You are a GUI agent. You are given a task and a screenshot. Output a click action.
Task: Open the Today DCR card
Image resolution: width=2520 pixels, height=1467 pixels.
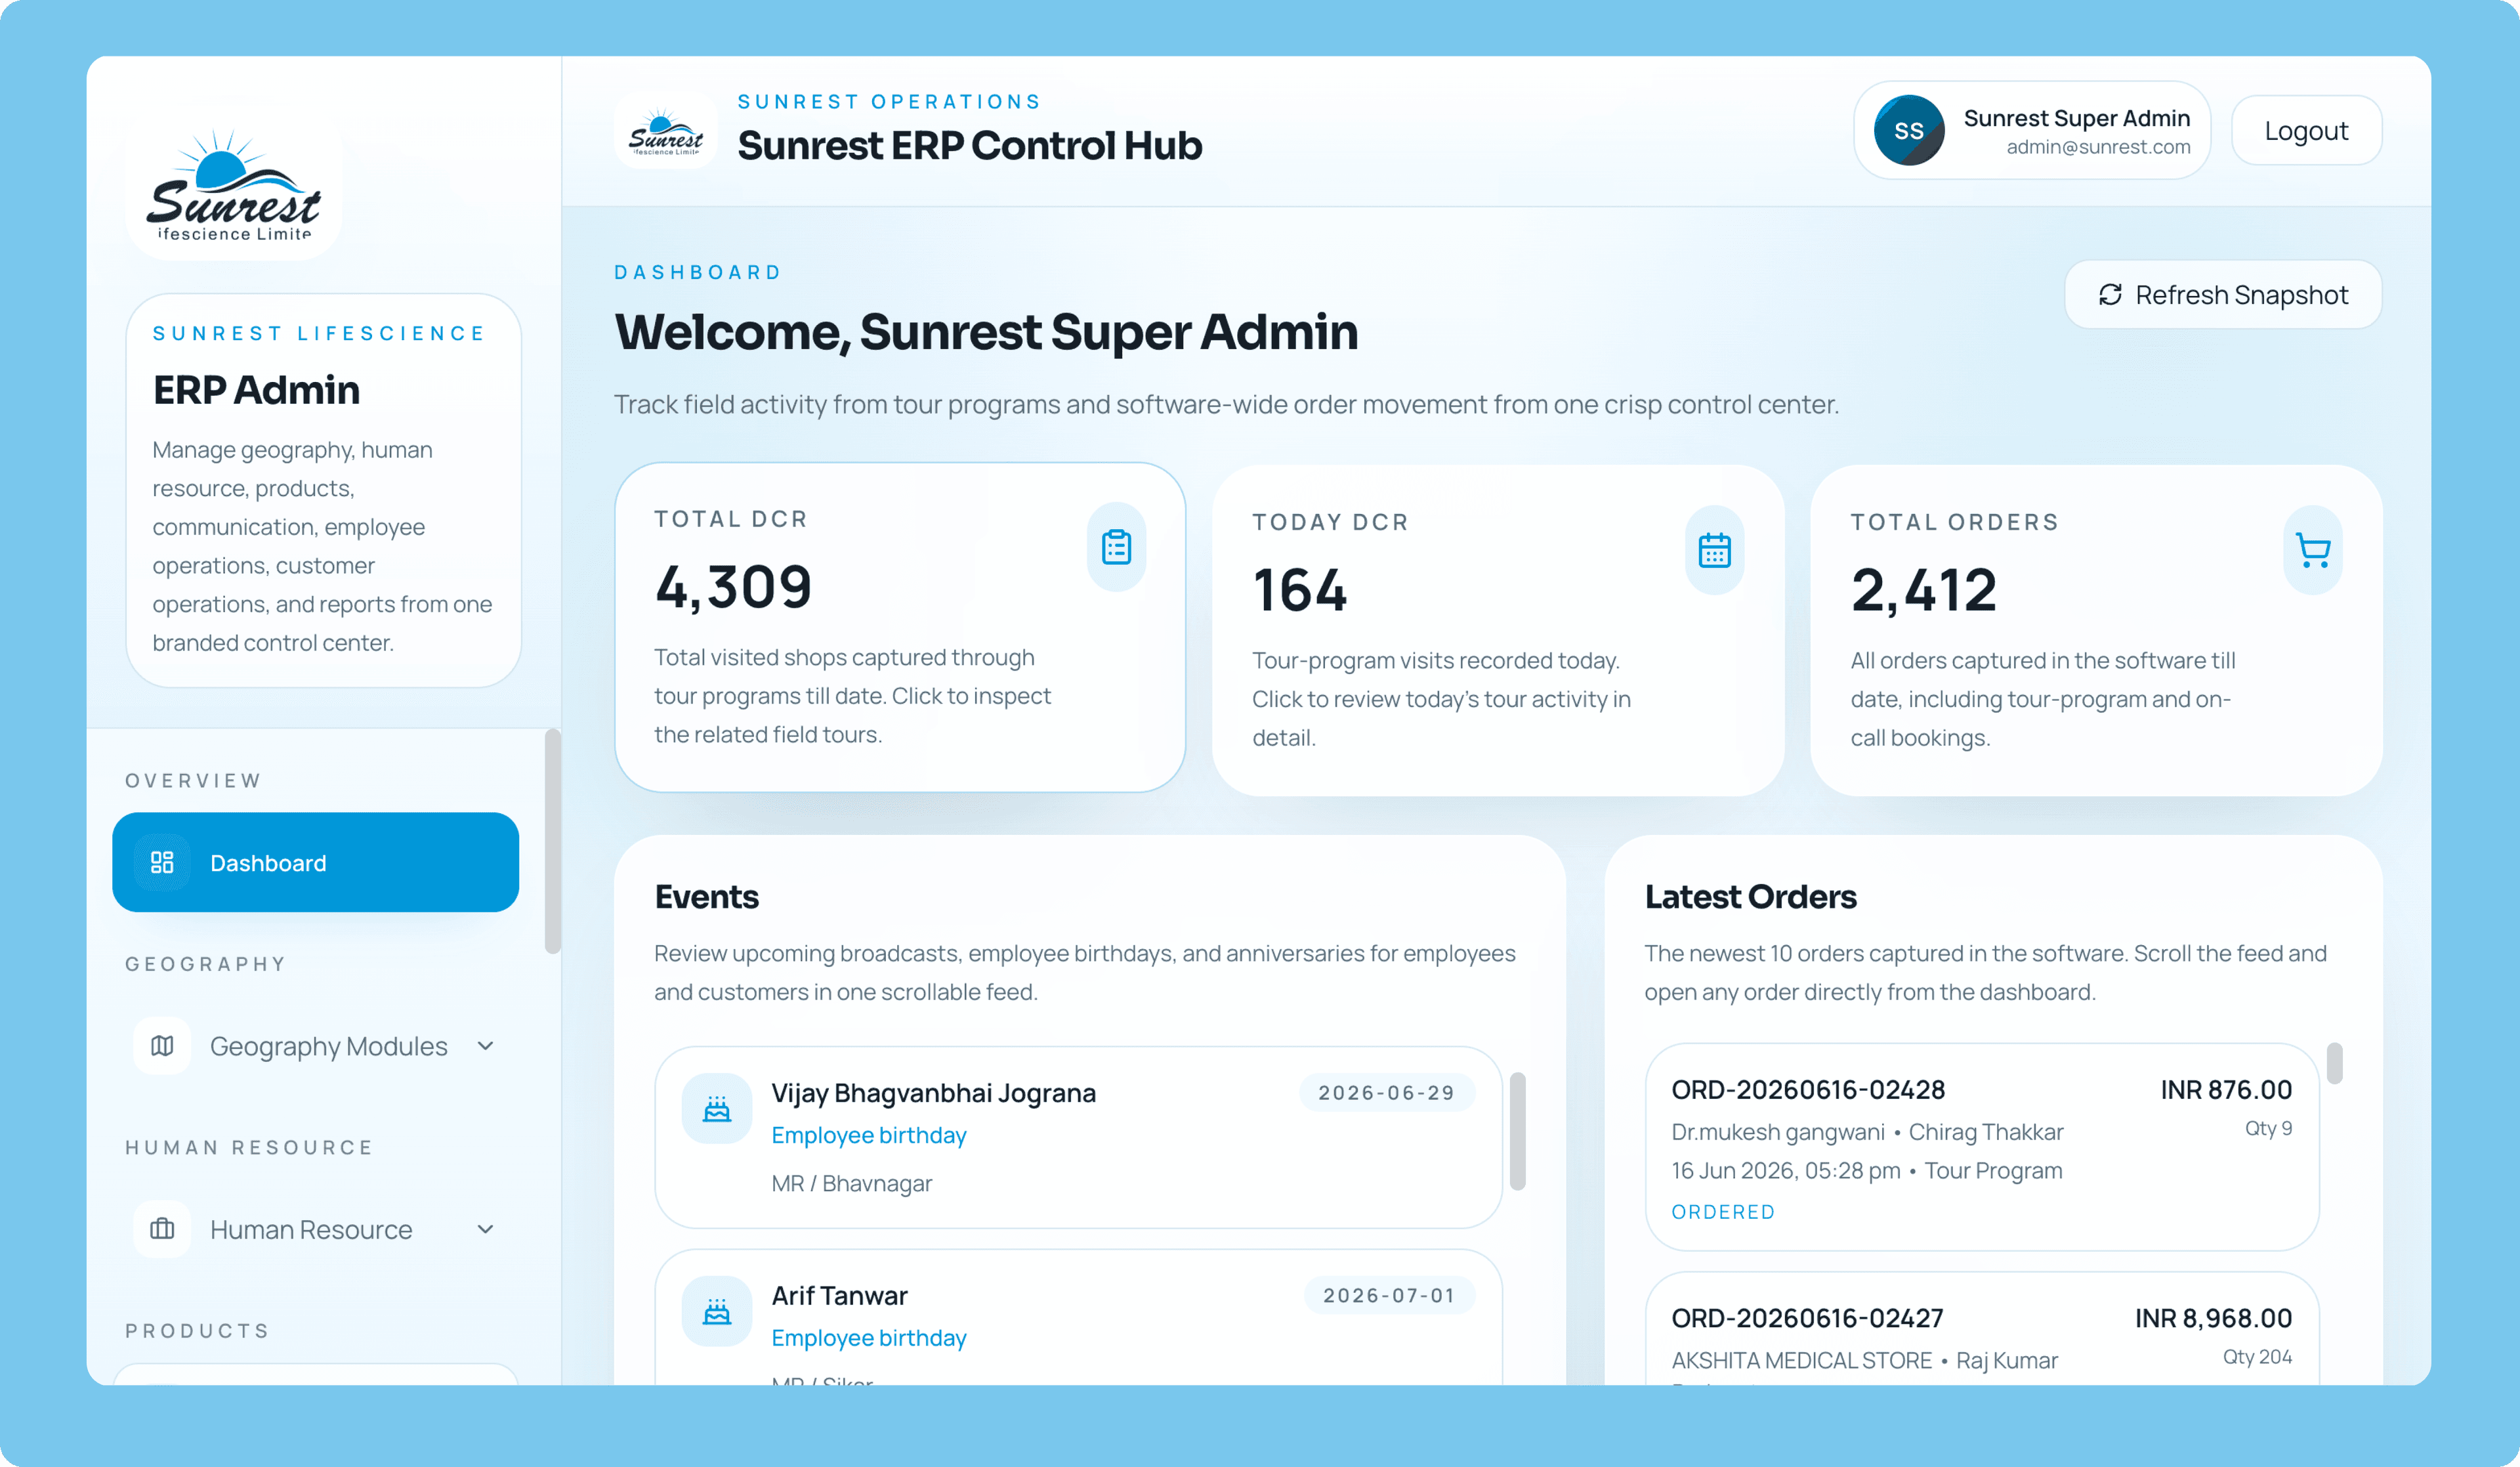pyautogui.click(x=1498, y=630)
